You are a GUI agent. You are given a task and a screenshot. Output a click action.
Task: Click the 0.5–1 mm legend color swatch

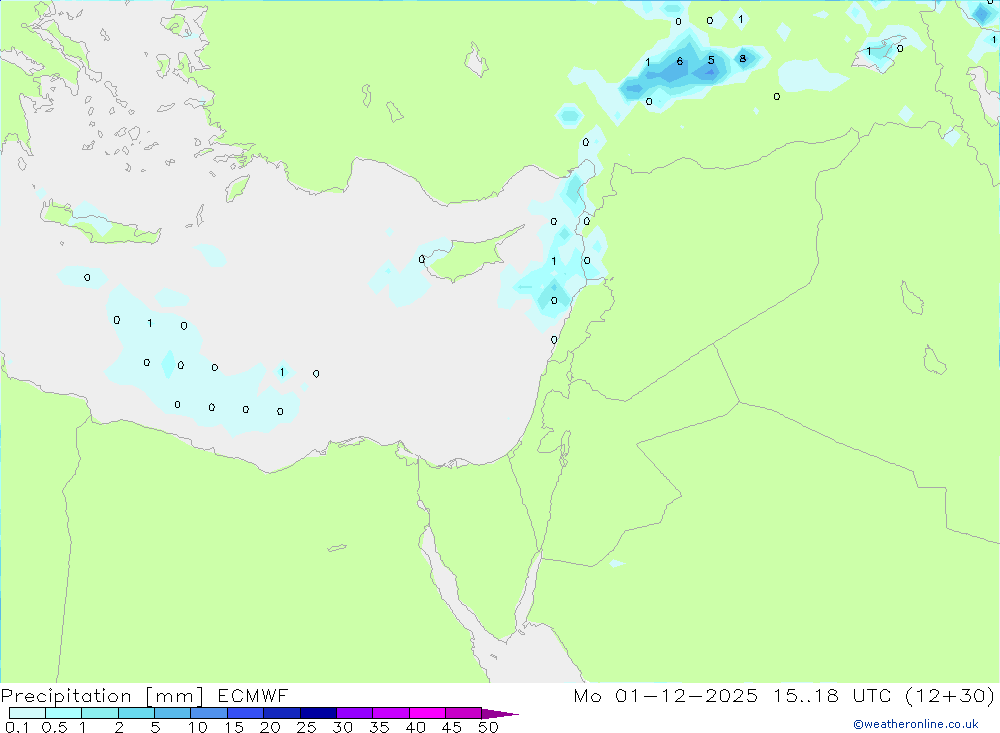63,713
